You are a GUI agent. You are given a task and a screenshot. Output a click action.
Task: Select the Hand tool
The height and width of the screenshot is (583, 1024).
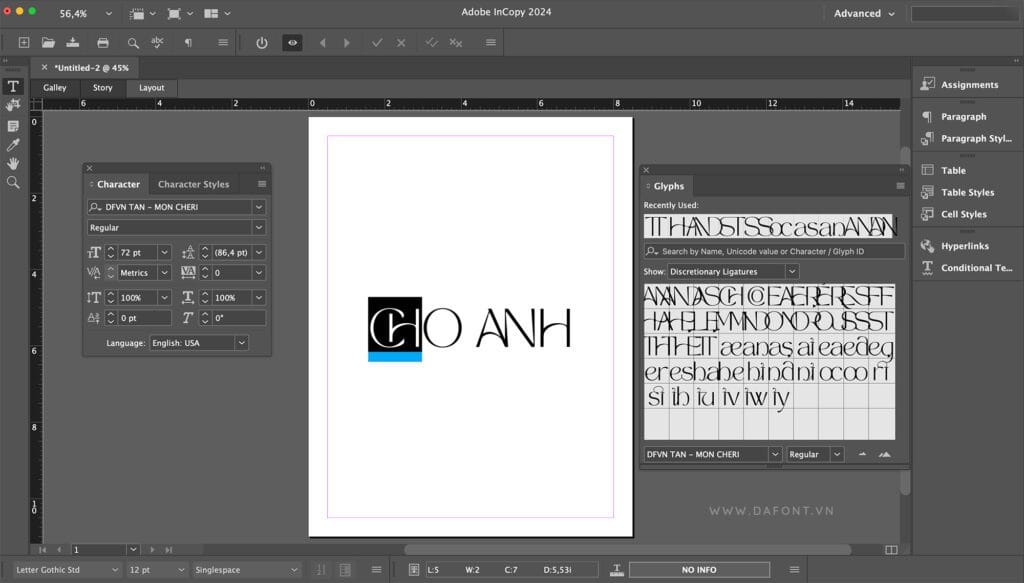(12, 162)
